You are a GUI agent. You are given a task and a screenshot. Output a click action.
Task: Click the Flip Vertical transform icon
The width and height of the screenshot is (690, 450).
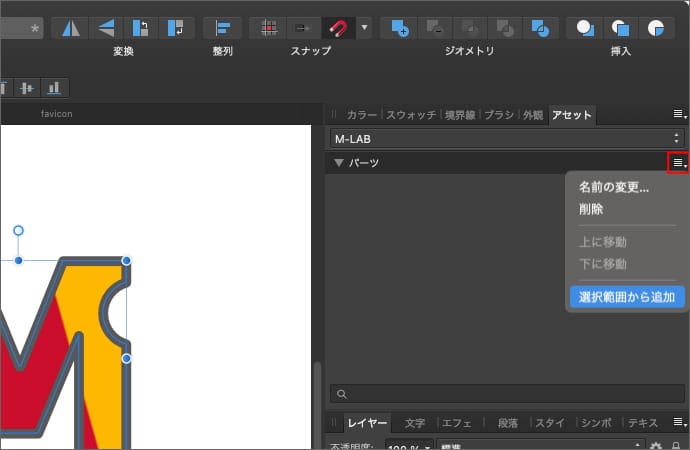point(105,27)
